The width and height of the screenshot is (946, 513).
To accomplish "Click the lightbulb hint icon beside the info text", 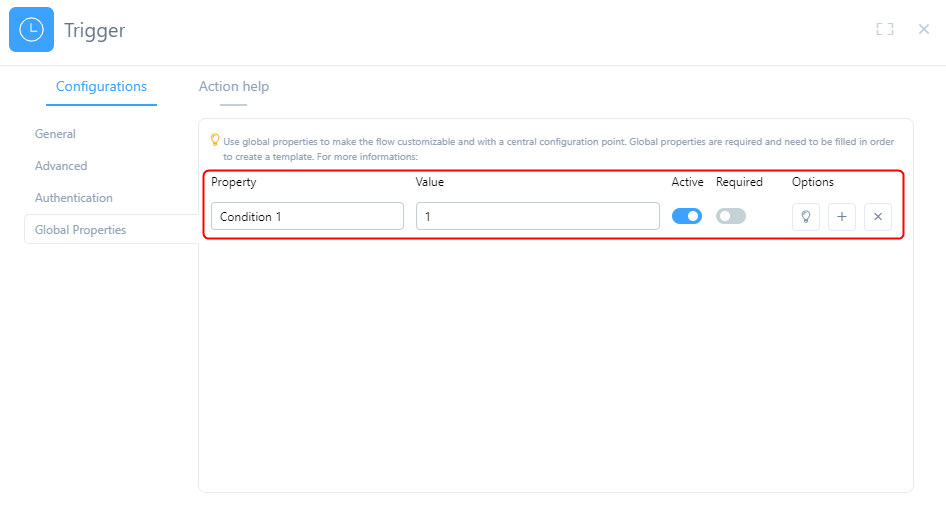I will click(215, 141).
